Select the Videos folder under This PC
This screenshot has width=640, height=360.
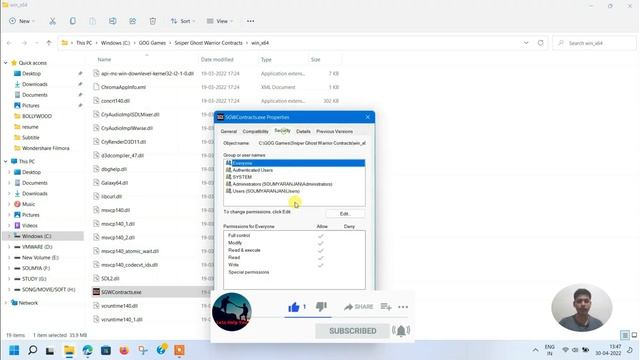pos(29,225)
